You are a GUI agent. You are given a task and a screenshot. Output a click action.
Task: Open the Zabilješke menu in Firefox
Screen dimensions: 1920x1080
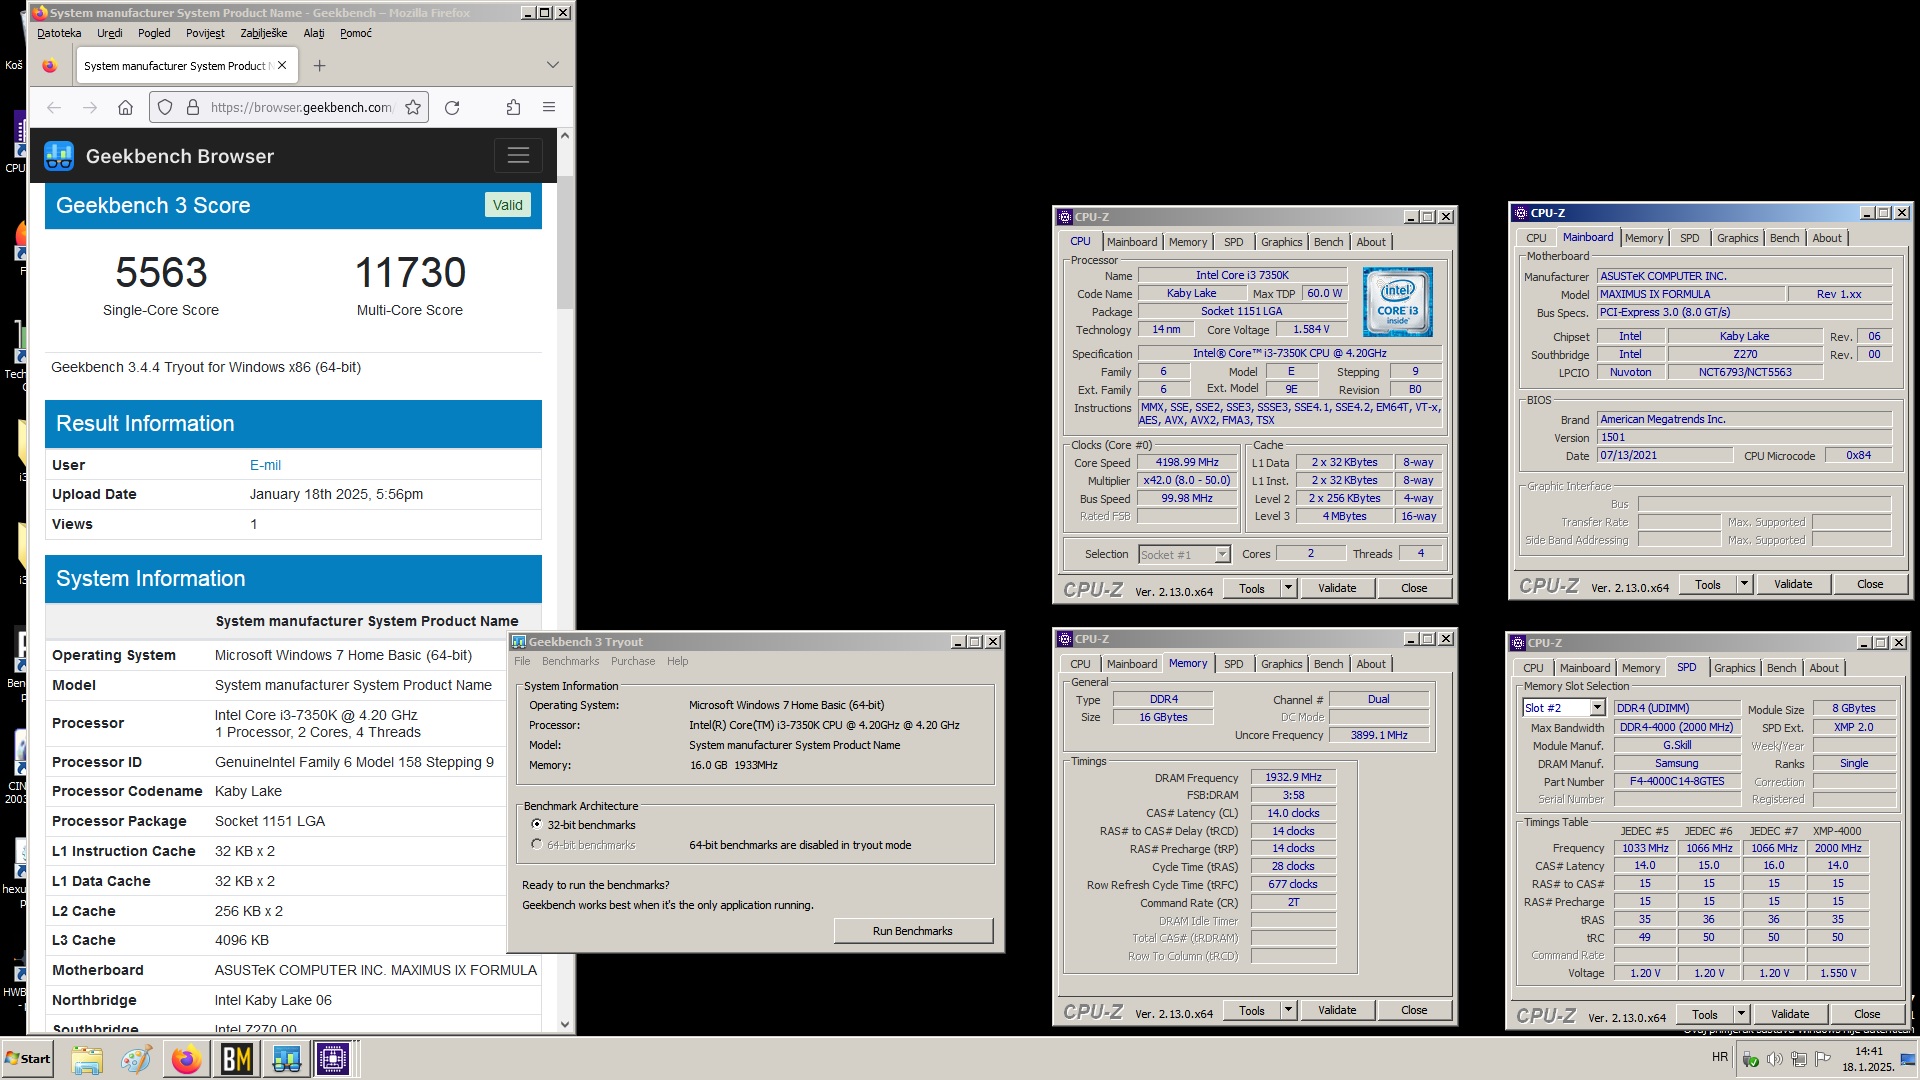264,33
